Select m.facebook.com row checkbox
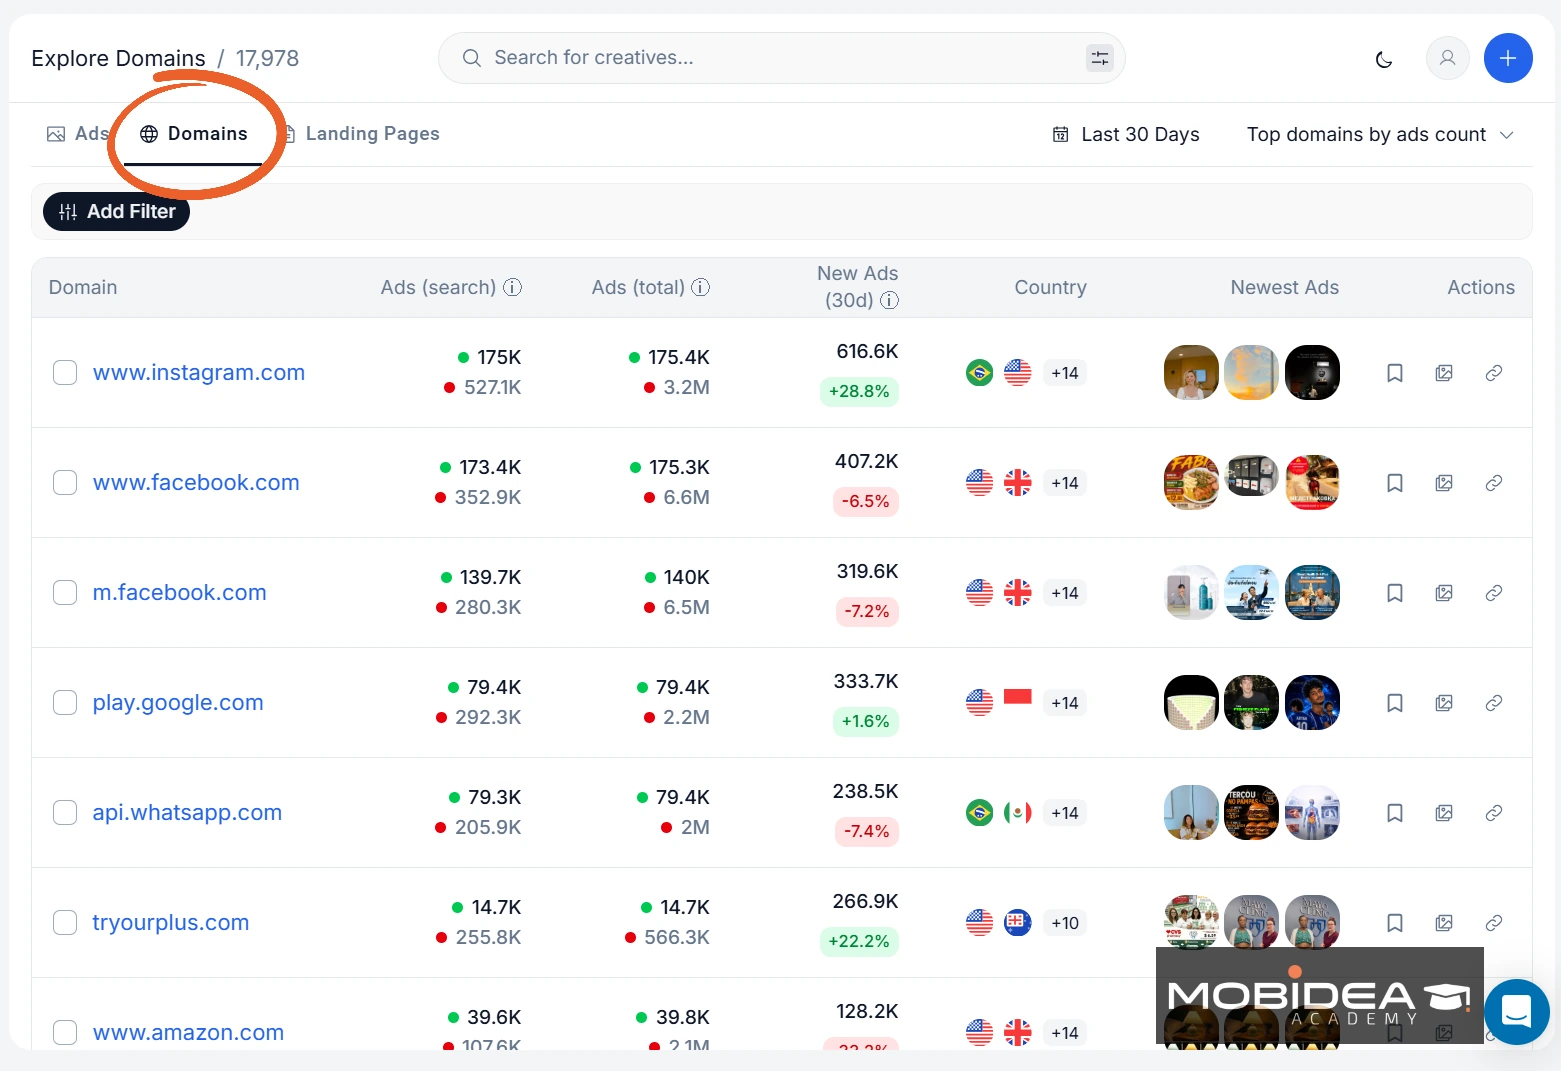 pyautogui.click(x=65, y=593)
